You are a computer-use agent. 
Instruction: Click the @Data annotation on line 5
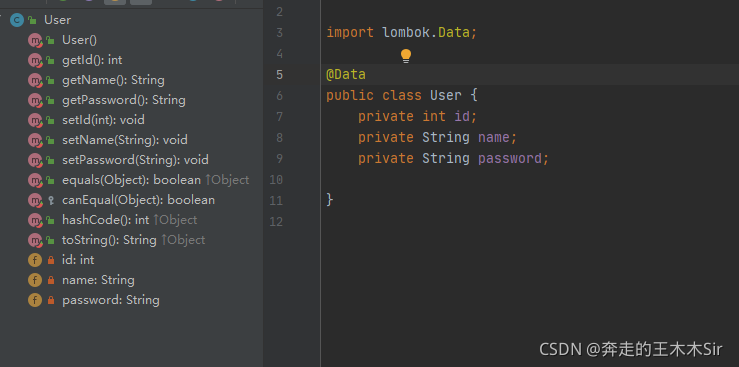click(346, 74)
